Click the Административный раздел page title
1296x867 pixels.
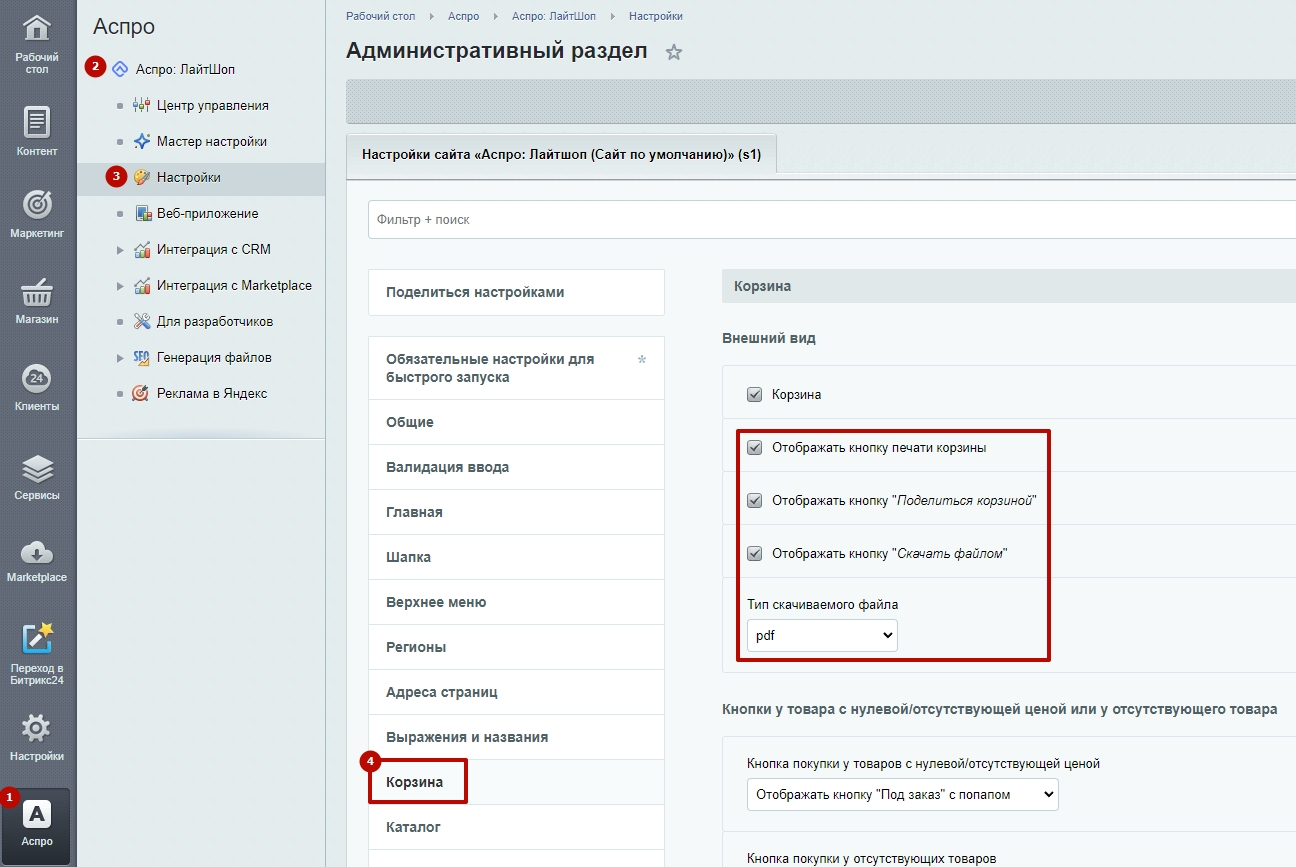coord(497,51)
